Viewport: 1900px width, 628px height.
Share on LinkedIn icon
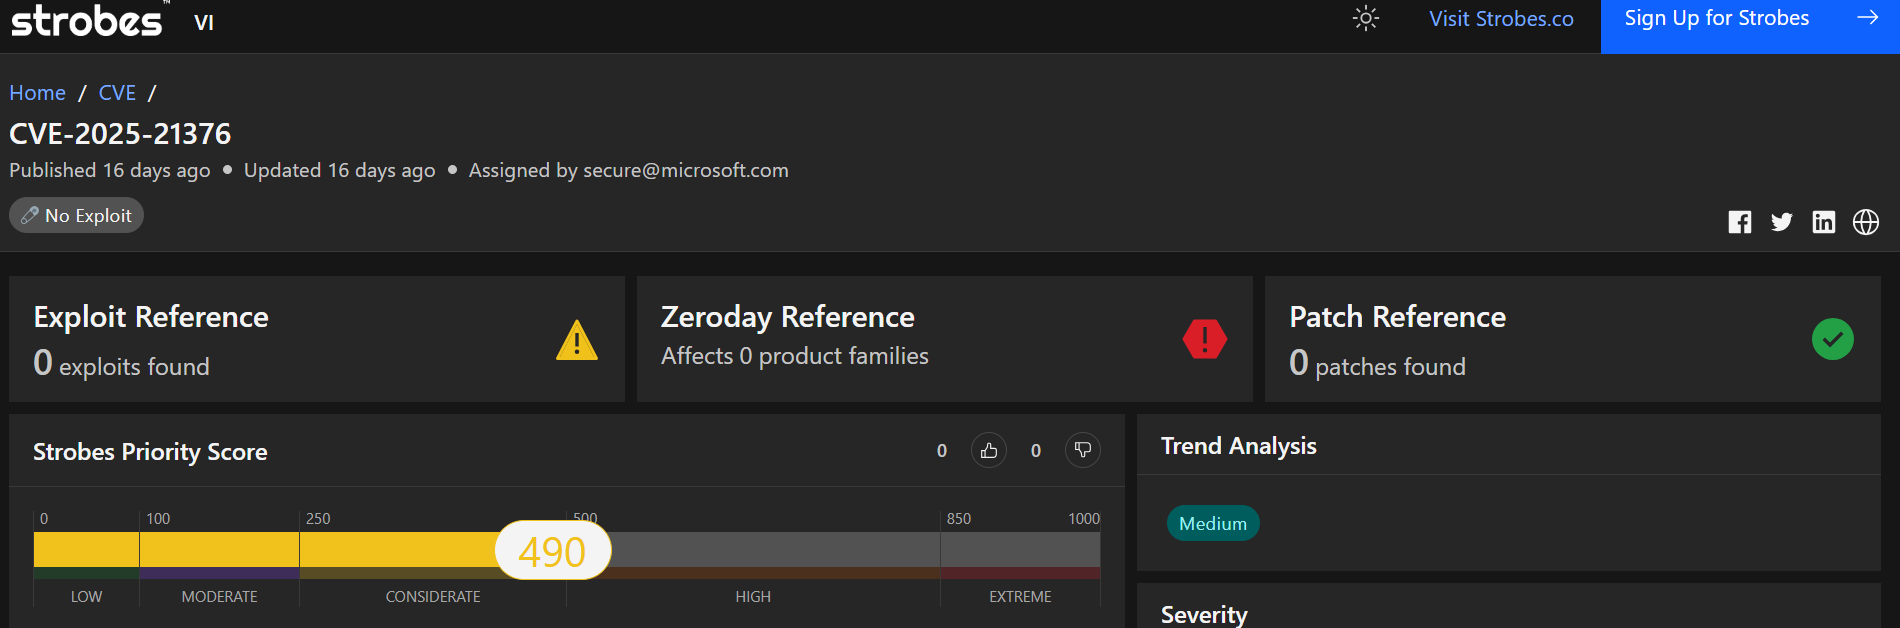(1824, 222)
